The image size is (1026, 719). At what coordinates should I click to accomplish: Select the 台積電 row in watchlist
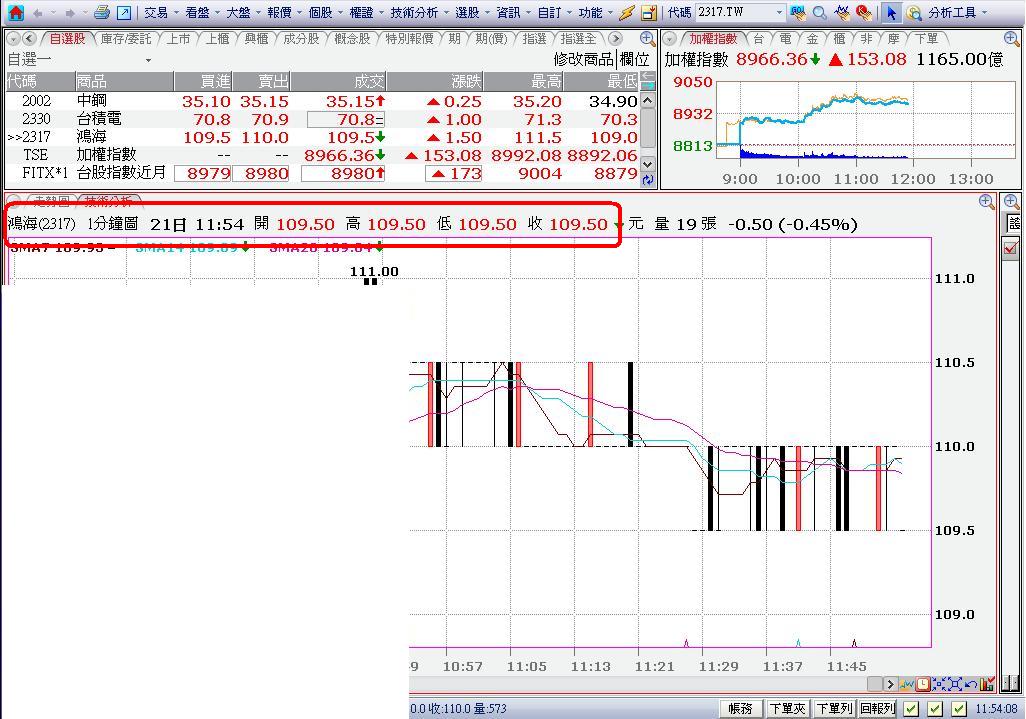(x=322, y=119)
